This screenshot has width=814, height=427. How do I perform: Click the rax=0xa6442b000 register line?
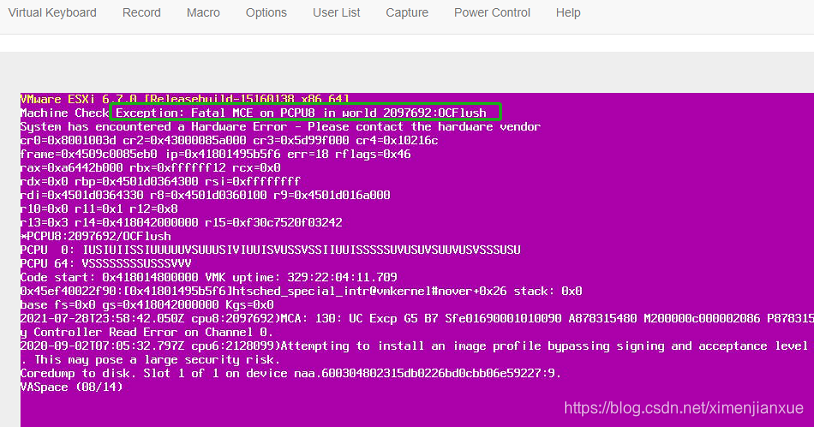coord(151,168)
